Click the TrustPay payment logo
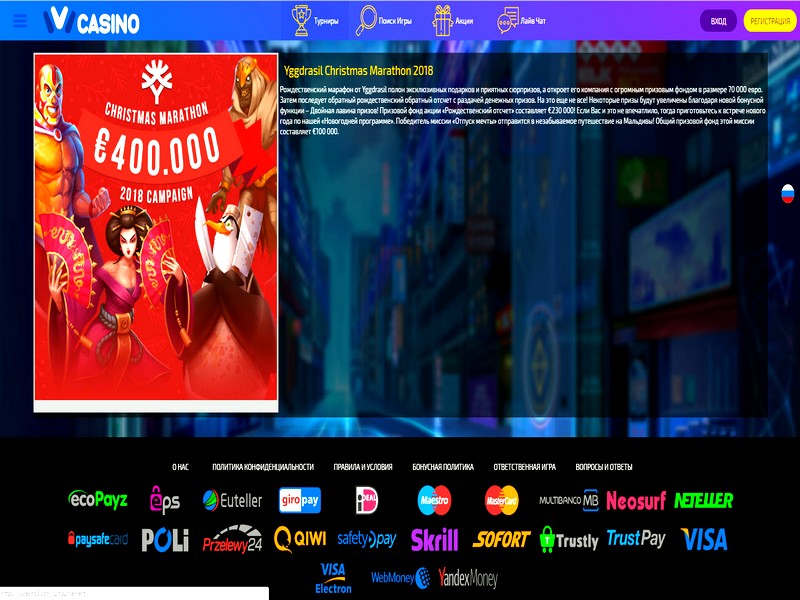800x600 pixels. click(636, 539)
